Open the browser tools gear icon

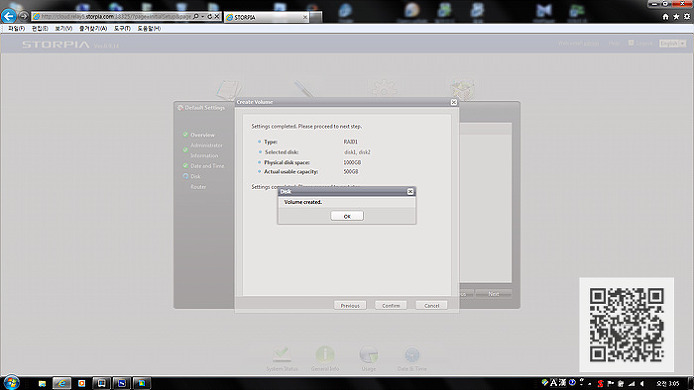687,17
